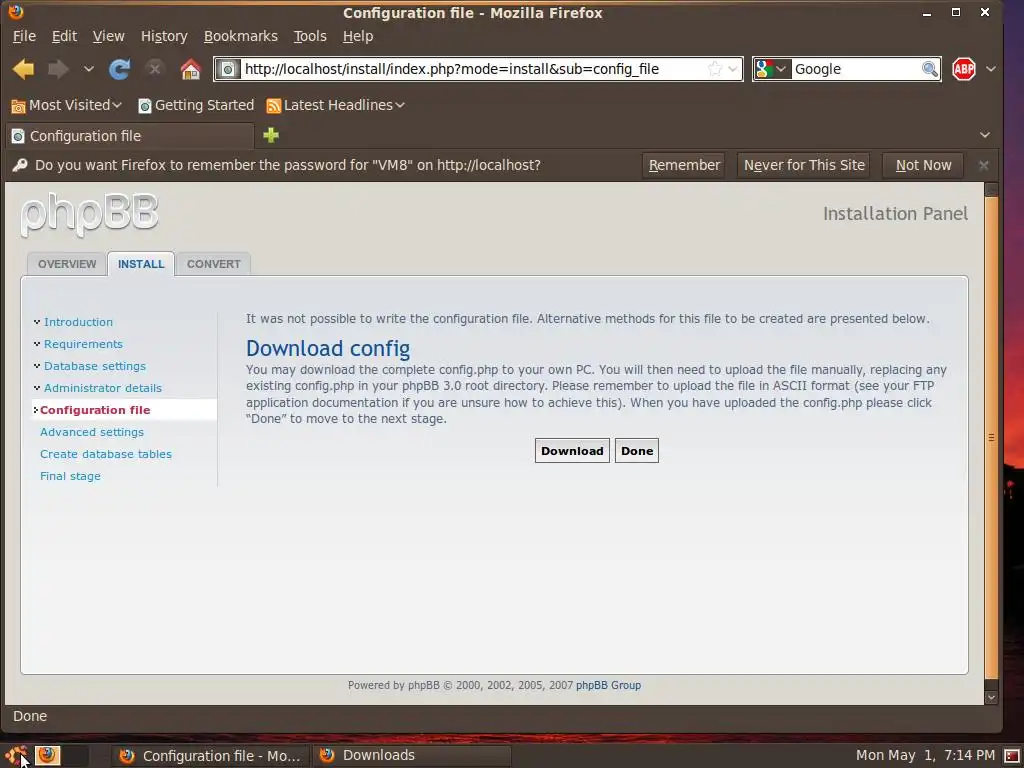Click Final stage in sidebar
This screenshot has height=768, width=1024.
[71, 476]
